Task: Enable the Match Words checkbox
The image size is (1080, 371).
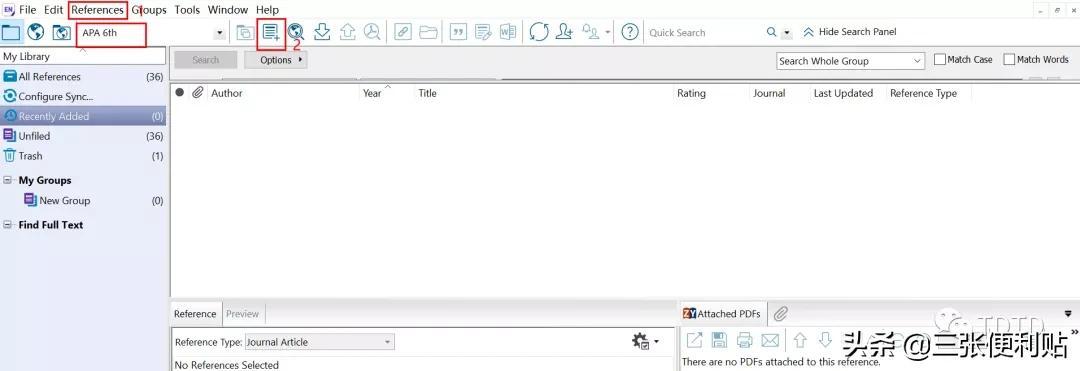Action: click(1009, 60)
